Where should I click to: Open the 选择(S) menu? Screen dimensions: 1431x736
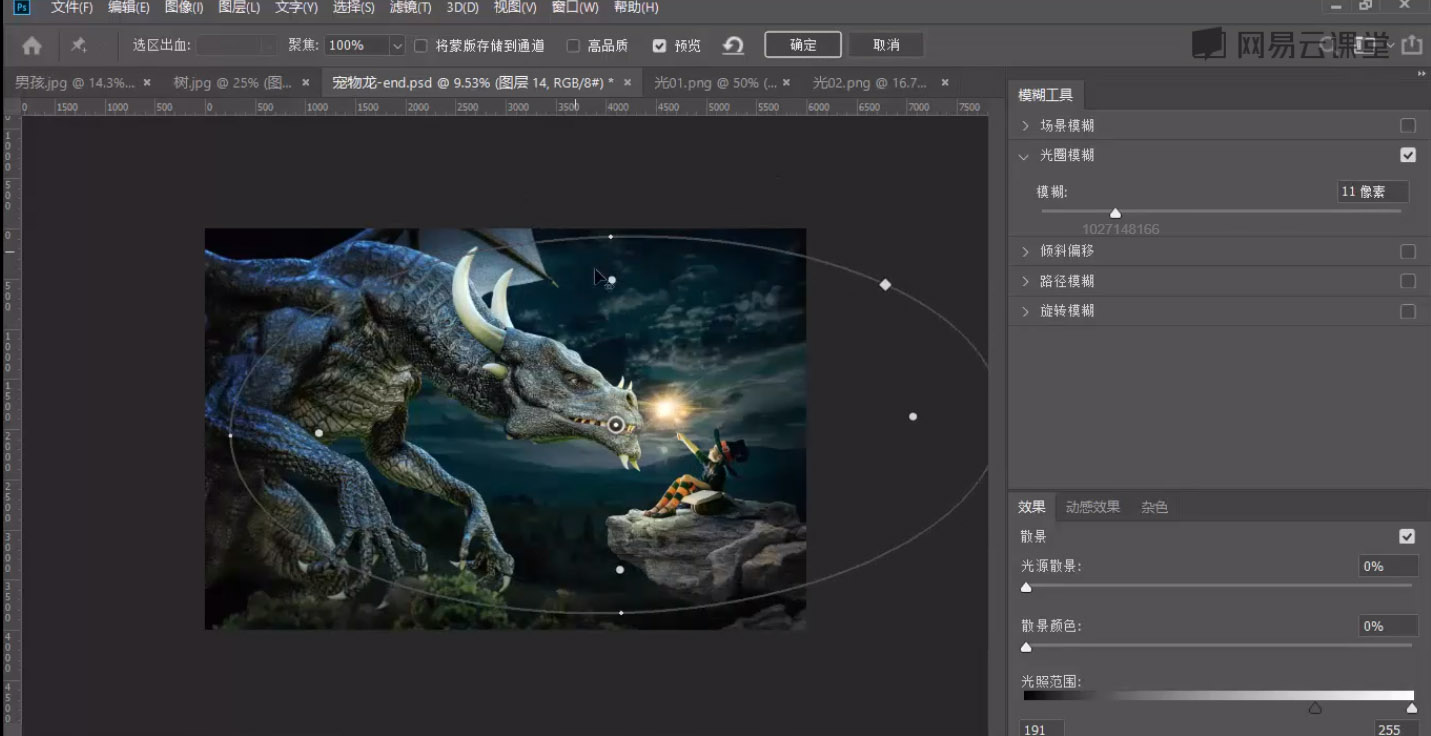point(353,8)
